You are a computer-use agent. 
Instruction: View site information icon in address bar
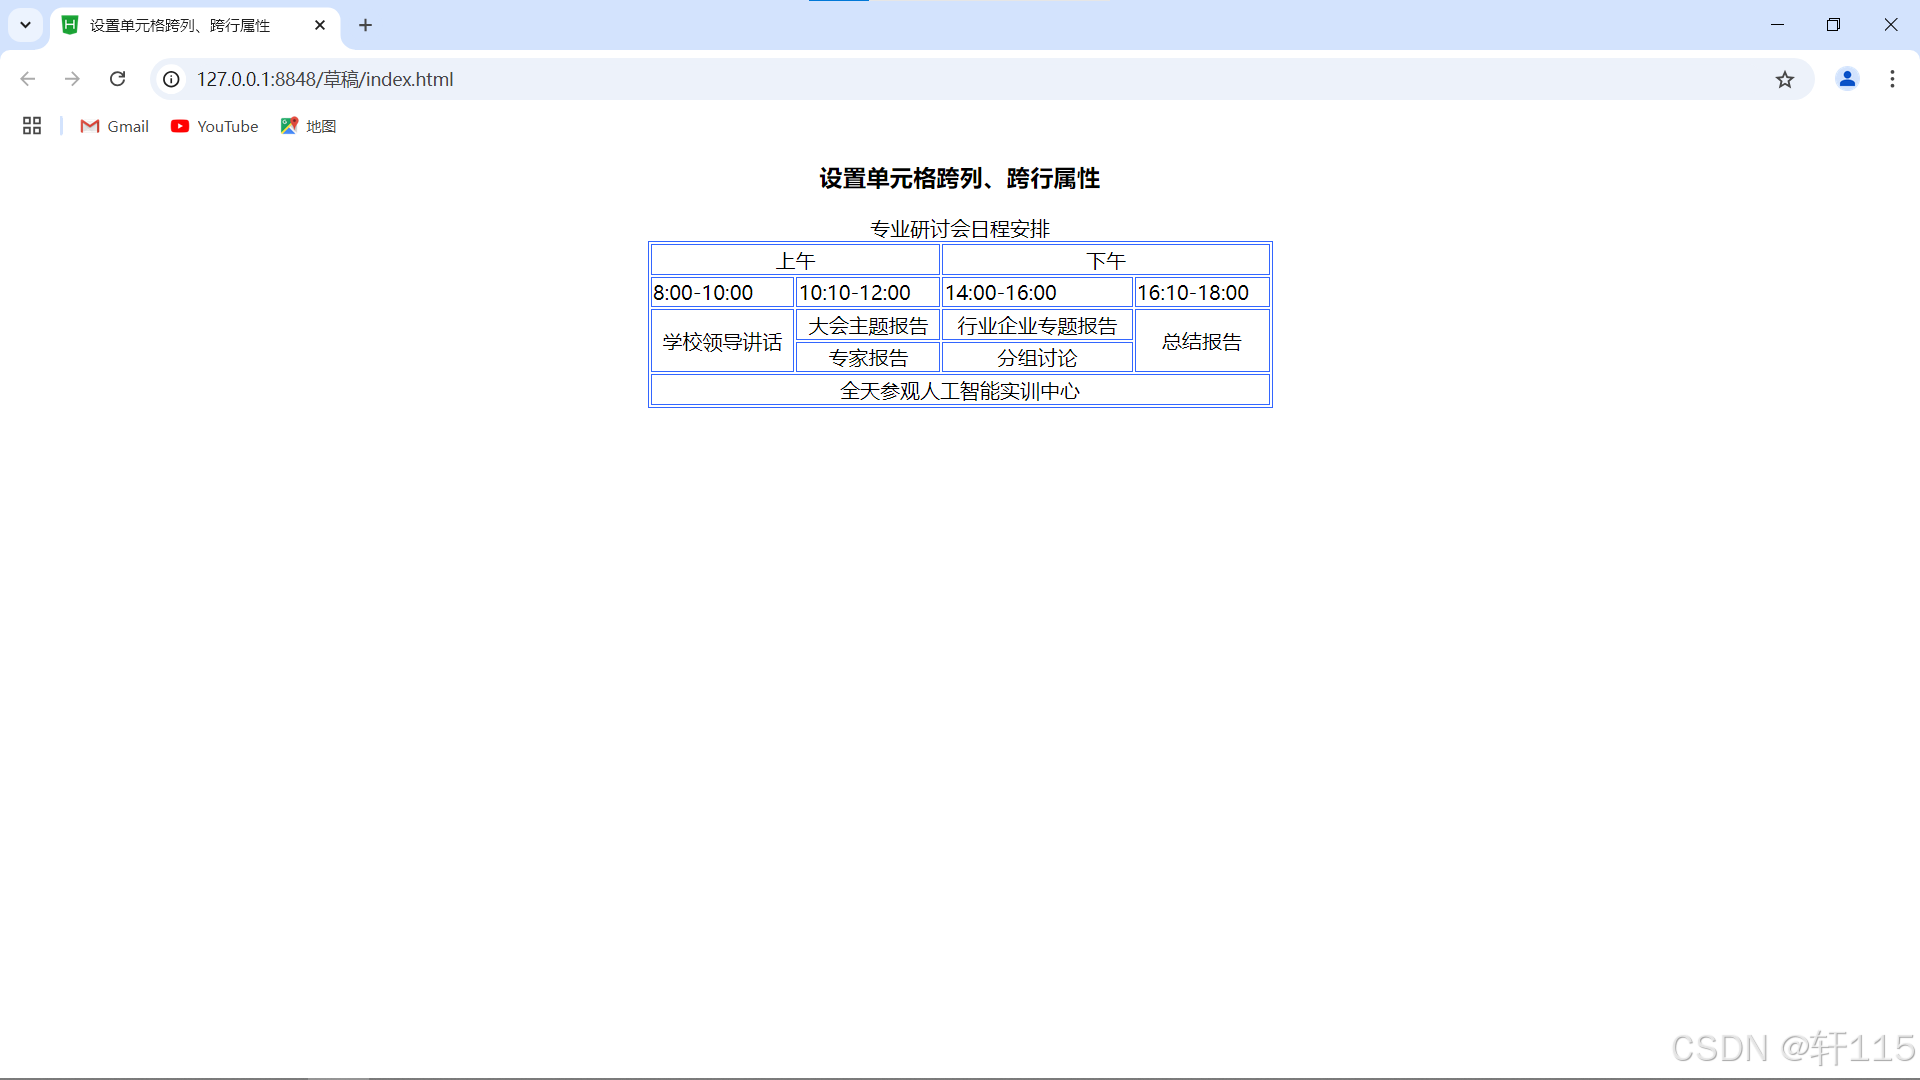point(172,79)
